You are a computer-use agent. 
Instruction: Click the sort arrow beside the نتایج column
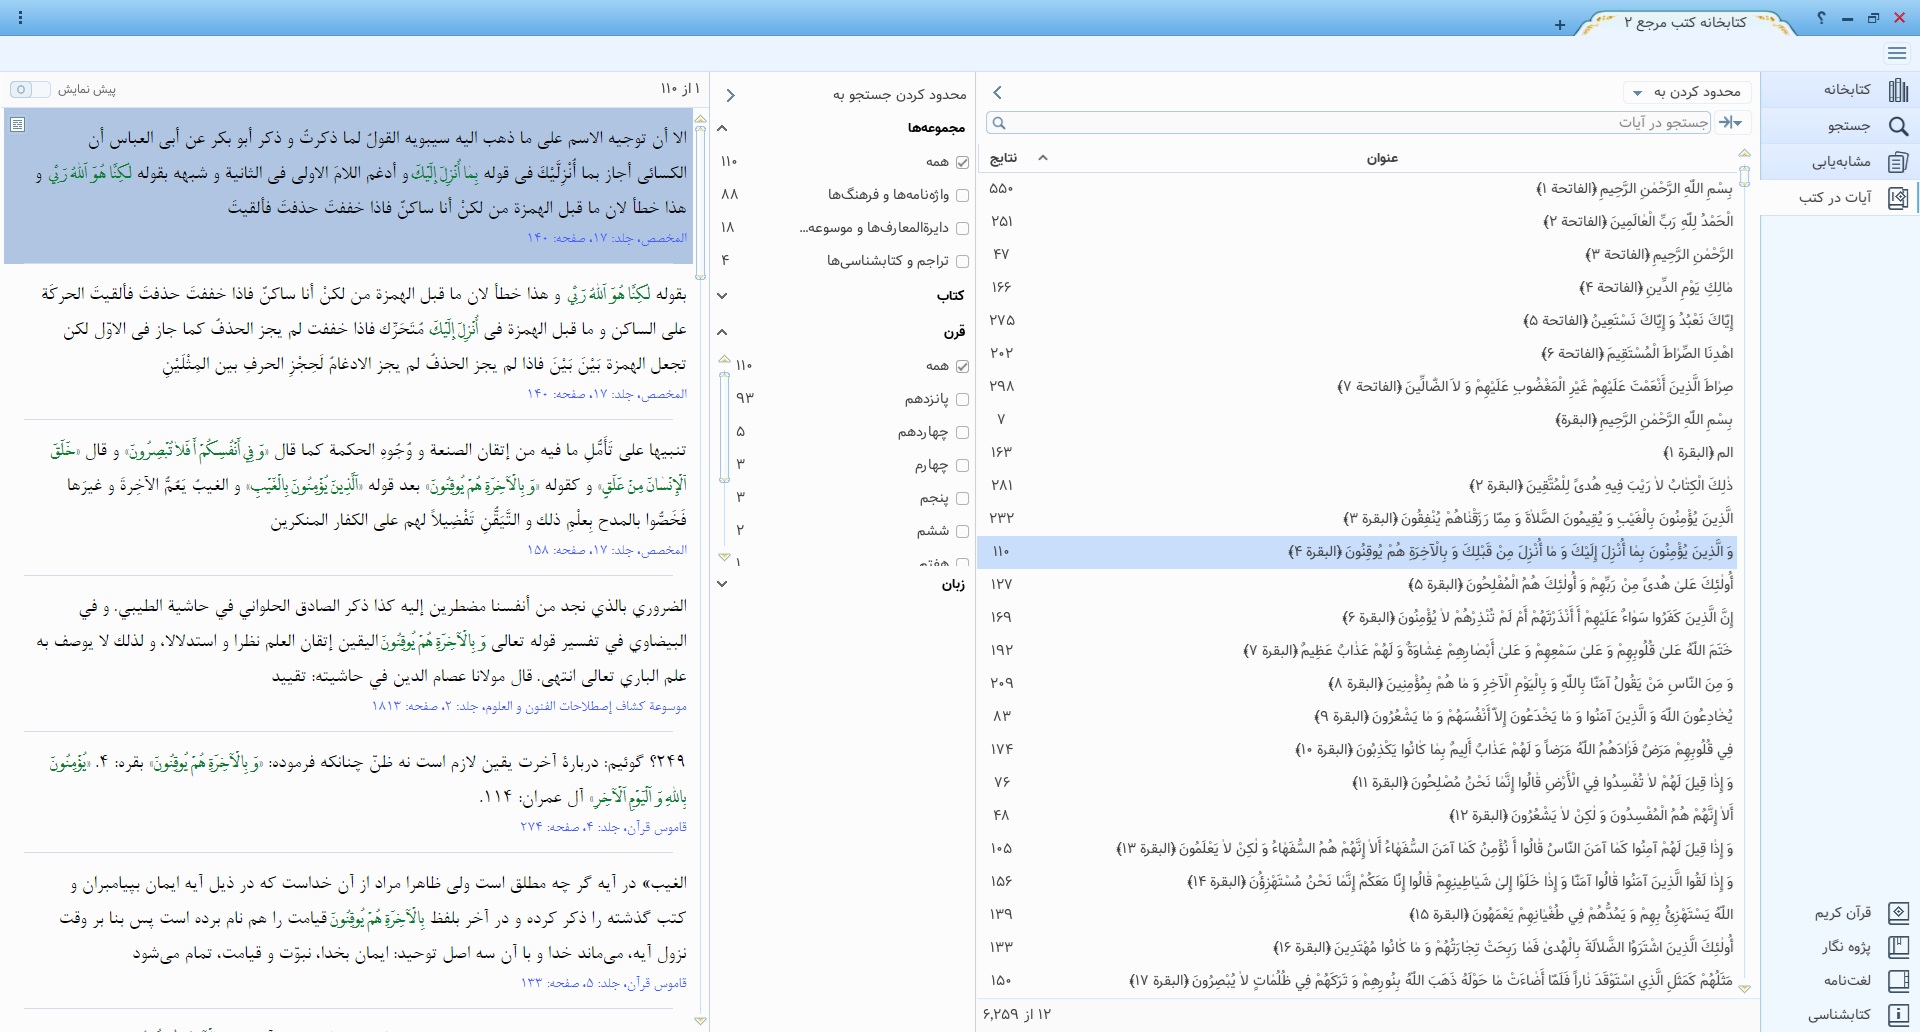pos(1043,158)
